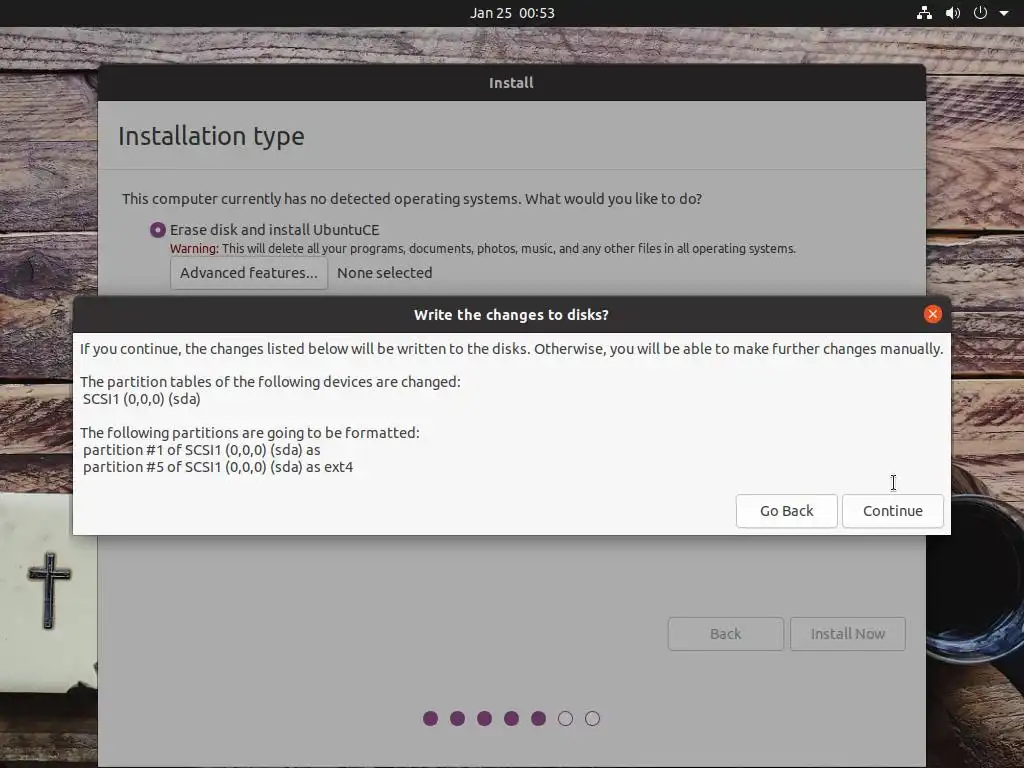Click the Continue button in the dialog
Image resolution: width=1024 pixels, height=768 pixels.
tap(892, 511)
